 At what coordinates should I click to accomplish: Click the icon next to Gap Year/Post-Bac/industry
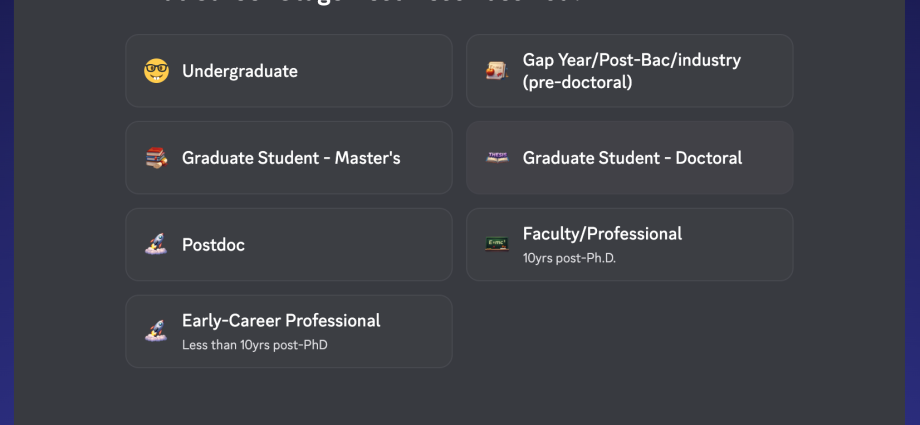point(497,71)
